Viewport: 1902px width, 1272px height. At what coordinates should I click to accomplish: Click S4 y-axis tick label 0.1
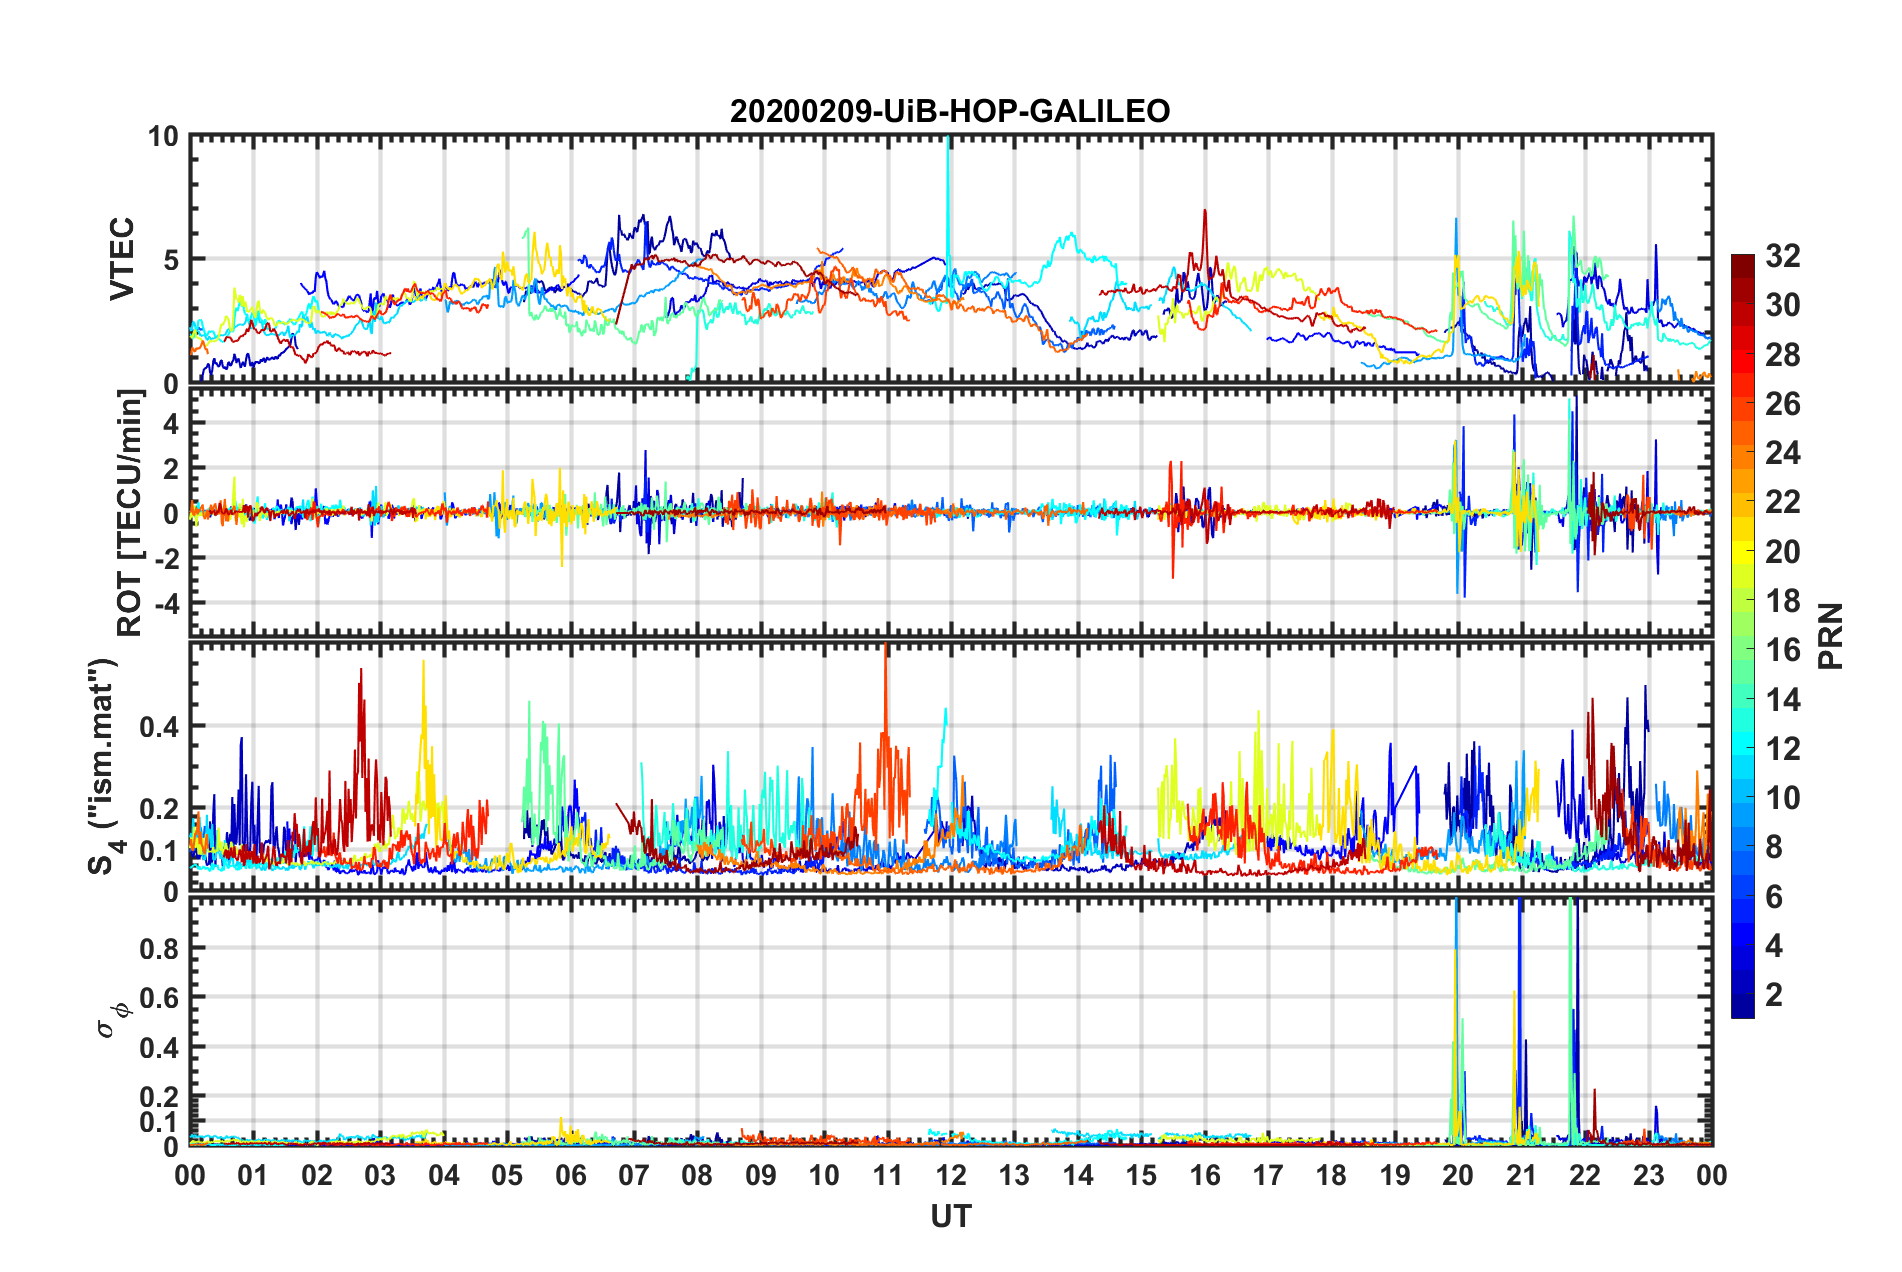click(x=159, y=851)
